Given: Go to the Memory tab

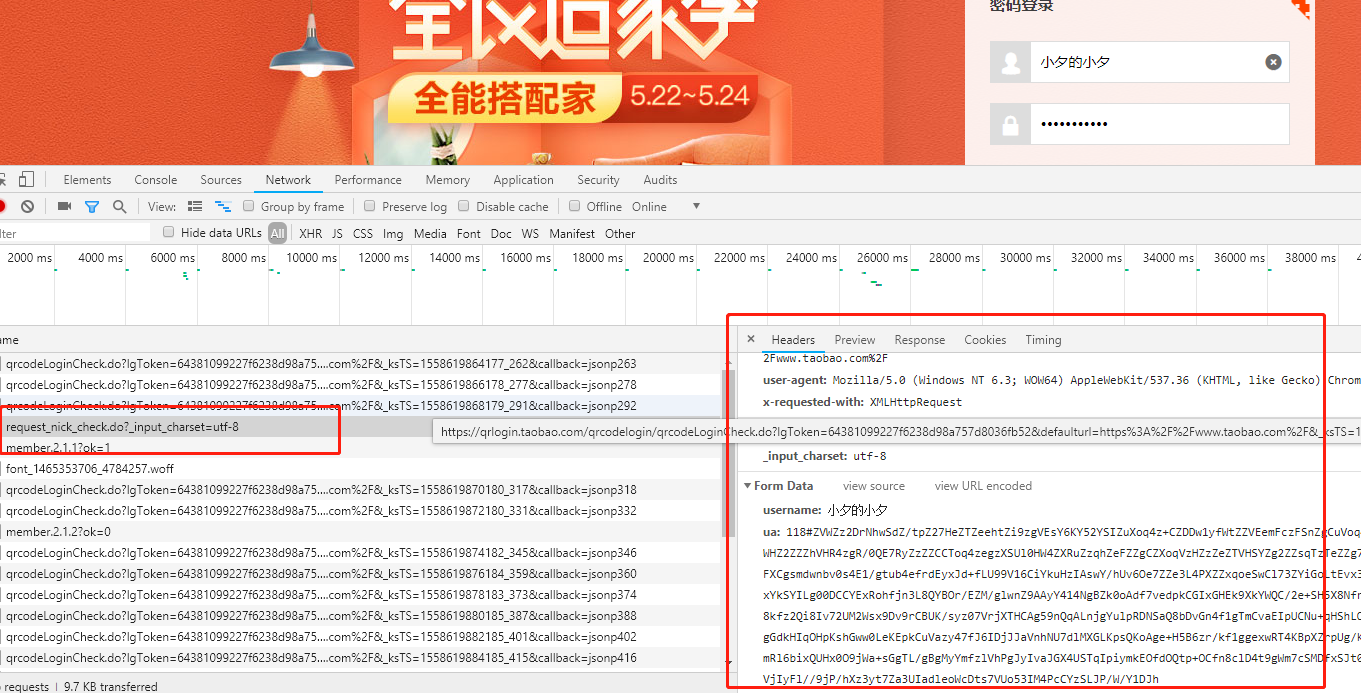Looking at the screenshot, I should tap(447, 180).
